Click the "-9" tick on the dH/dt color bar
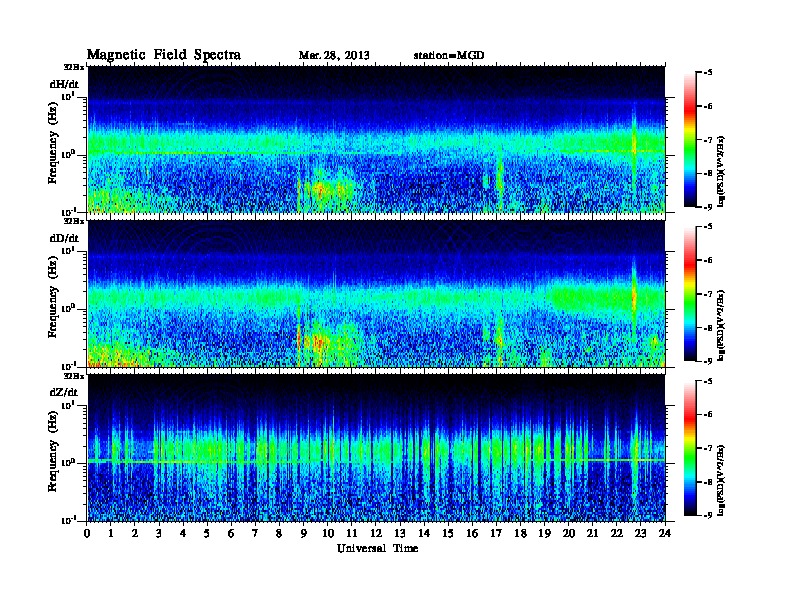The image size is (792, 612). (708, 207)
